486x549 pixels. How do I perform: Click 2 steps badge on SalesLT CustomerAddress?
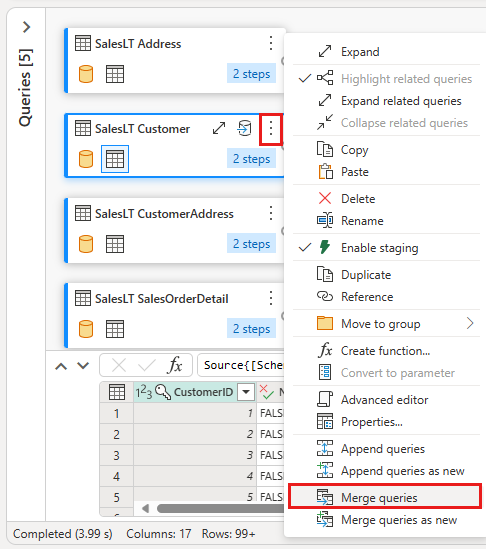[x=251, y=243]
